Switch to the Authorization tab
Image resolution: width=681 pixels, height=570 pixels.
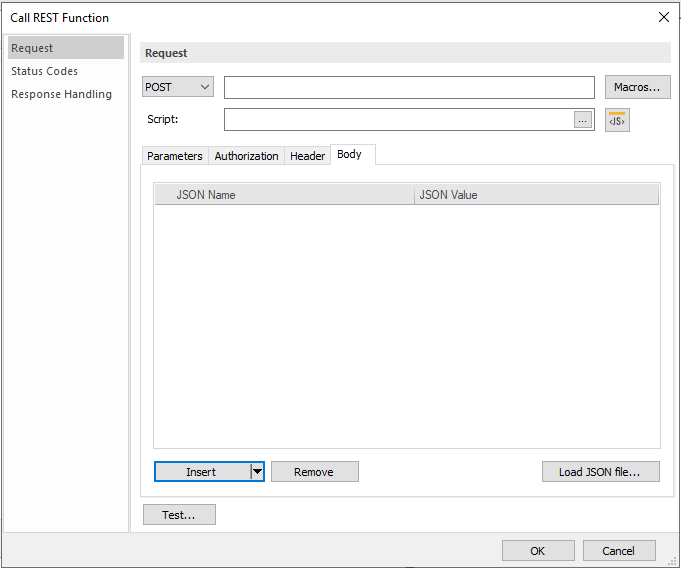point(246,156)
